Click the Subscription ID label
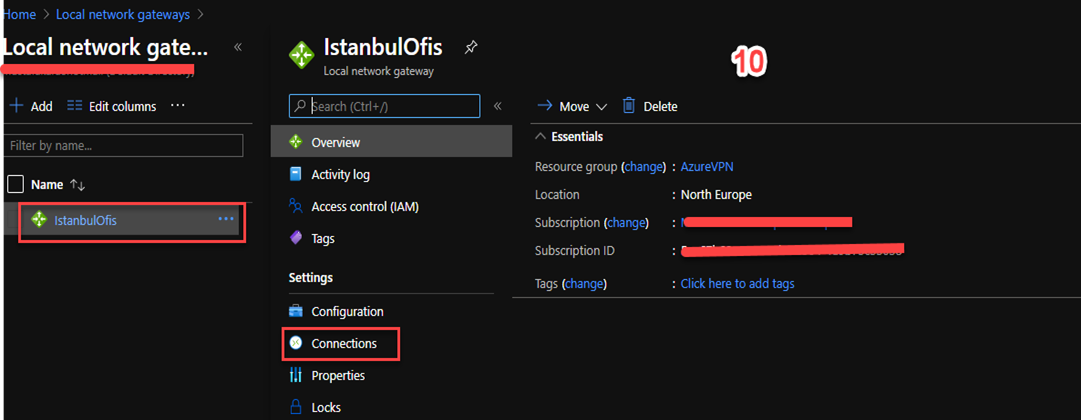 [574, 251]
